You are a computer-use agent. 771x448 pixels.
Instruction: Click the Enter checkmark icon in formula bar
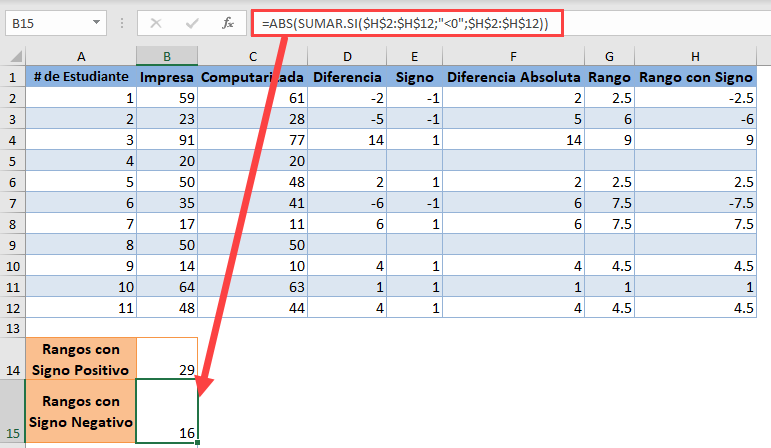(192, 23)
